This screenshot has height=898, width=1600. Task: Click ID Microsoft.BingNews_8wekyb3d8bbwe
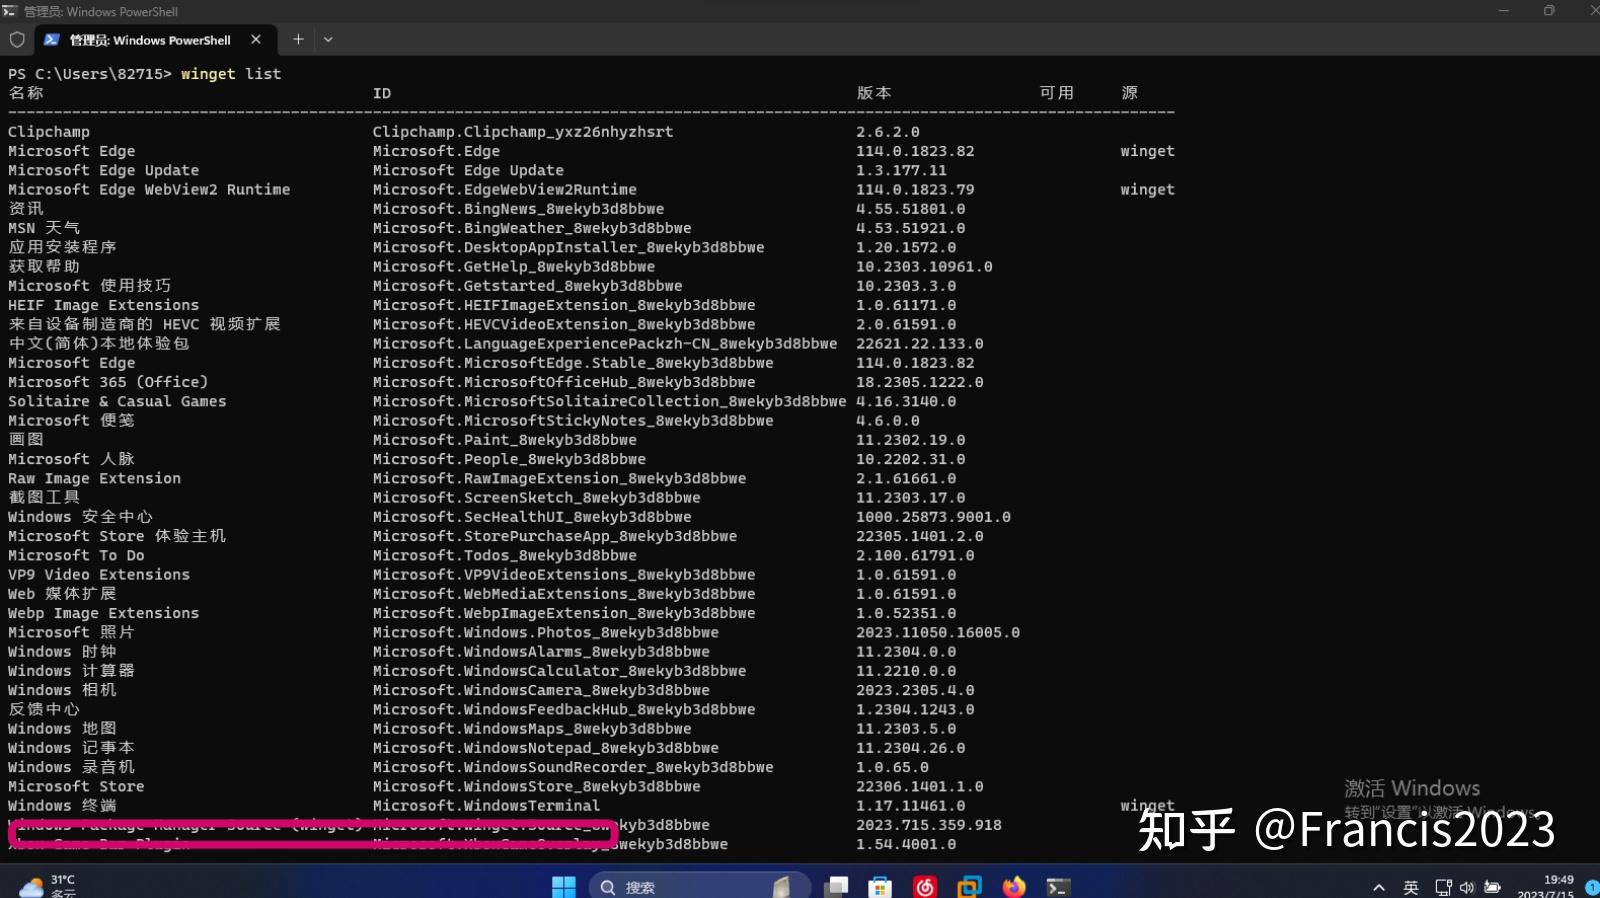tap(518, 209)
